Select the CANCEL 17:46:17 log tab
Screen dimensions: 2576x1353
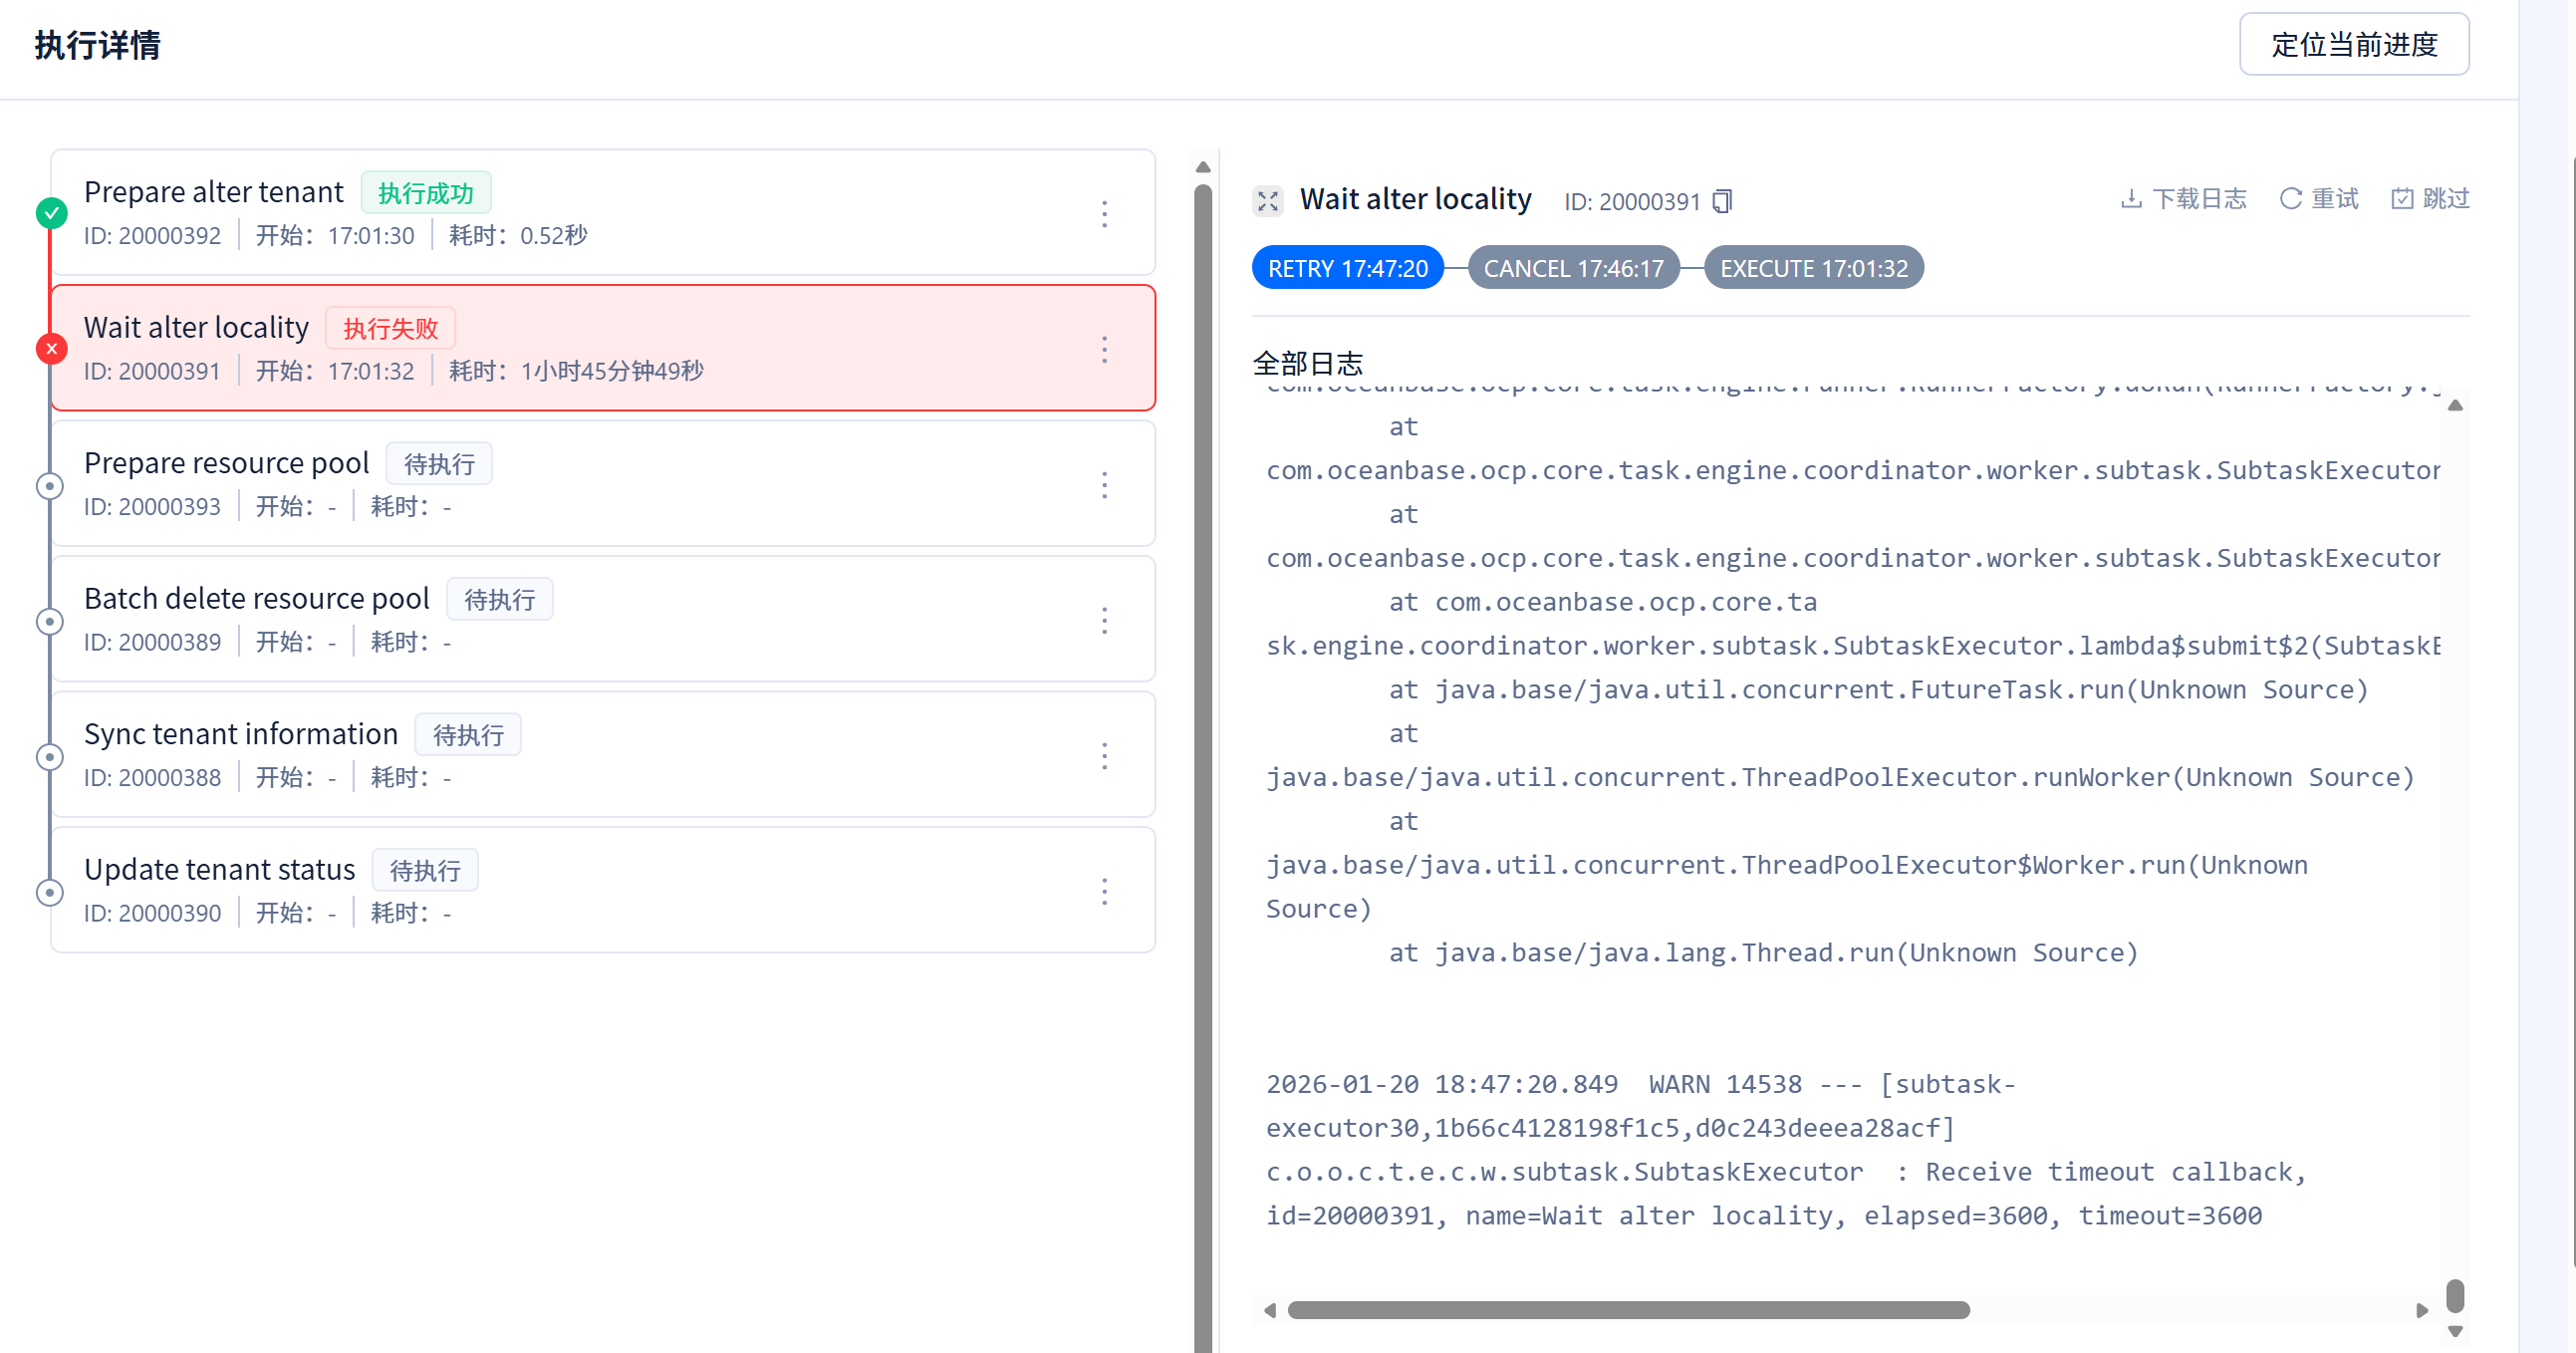point(1573,268)
